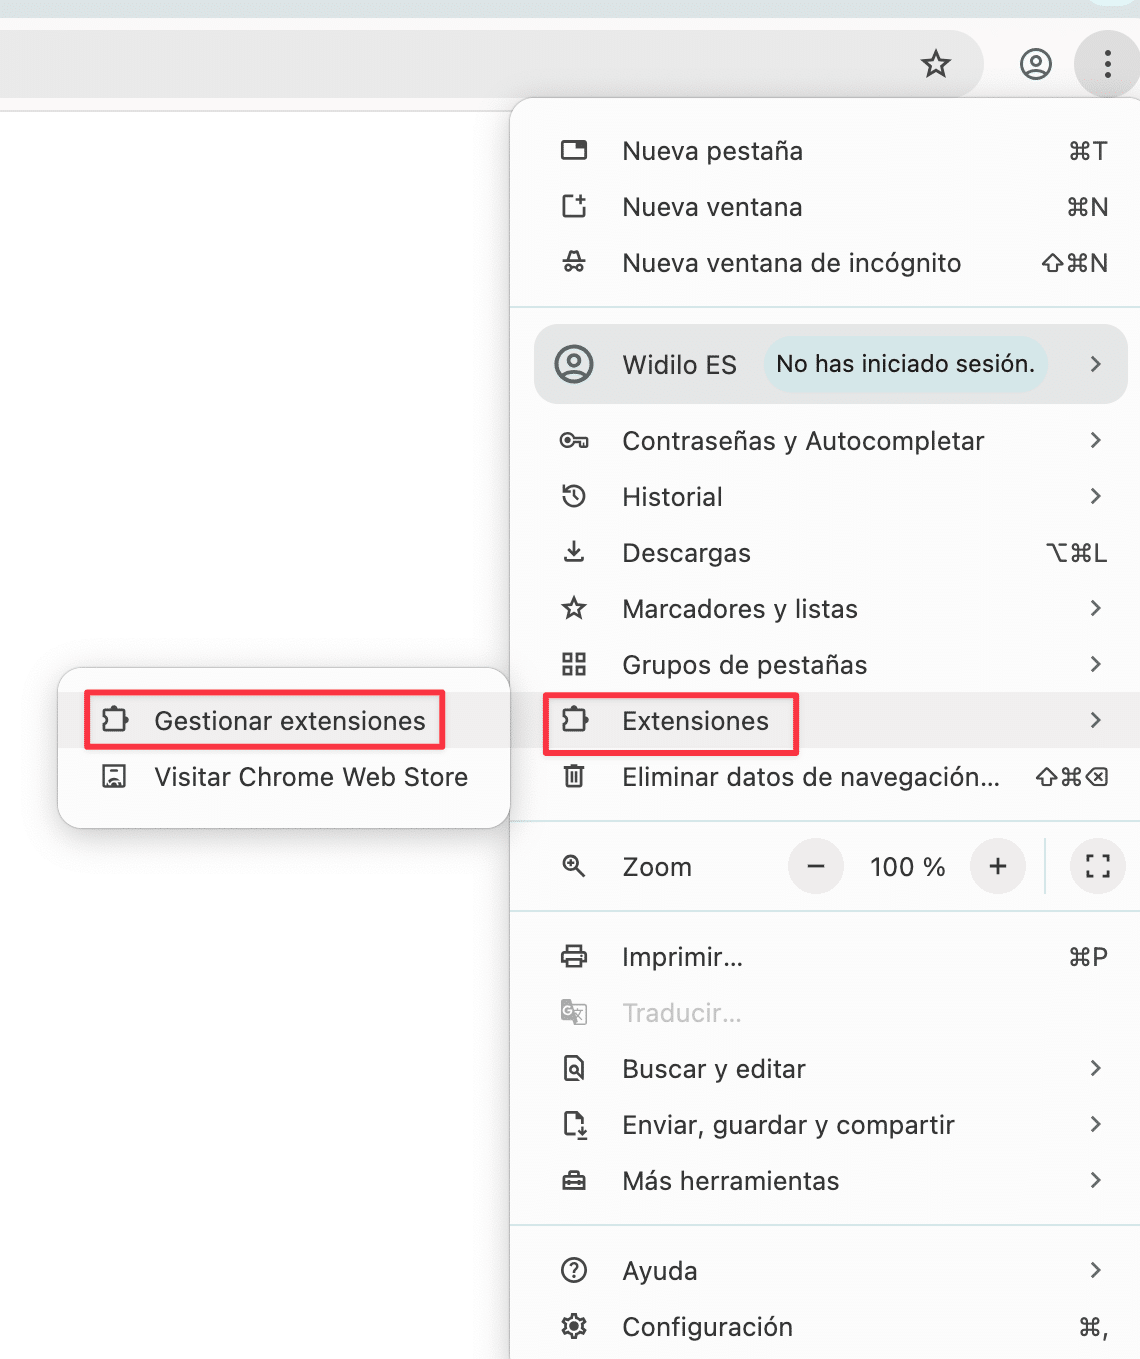Decrease zoom with the minus button
The height and width of the screenshot is (1359, 1140).
pos(816,866)
